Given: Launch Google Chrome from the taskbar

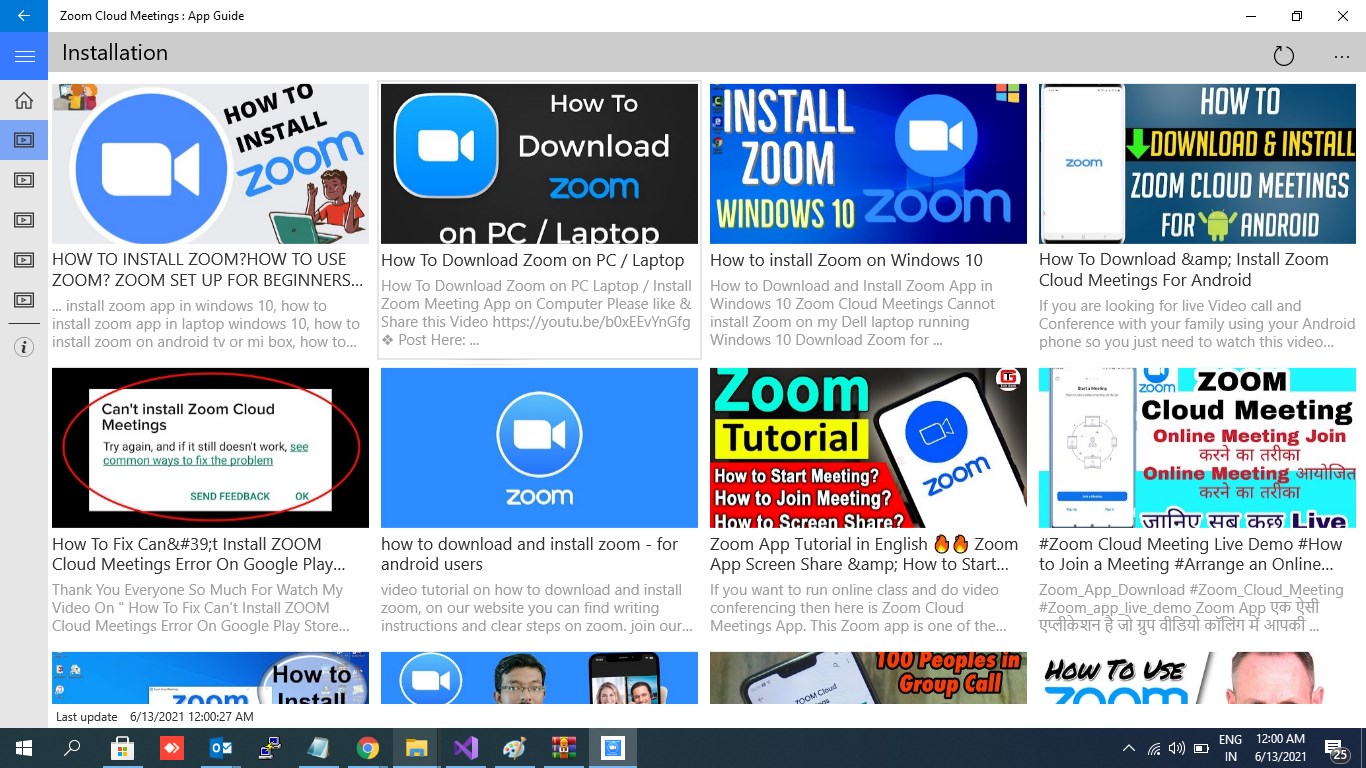Looking at the screenshot, I should pos(367,748).
